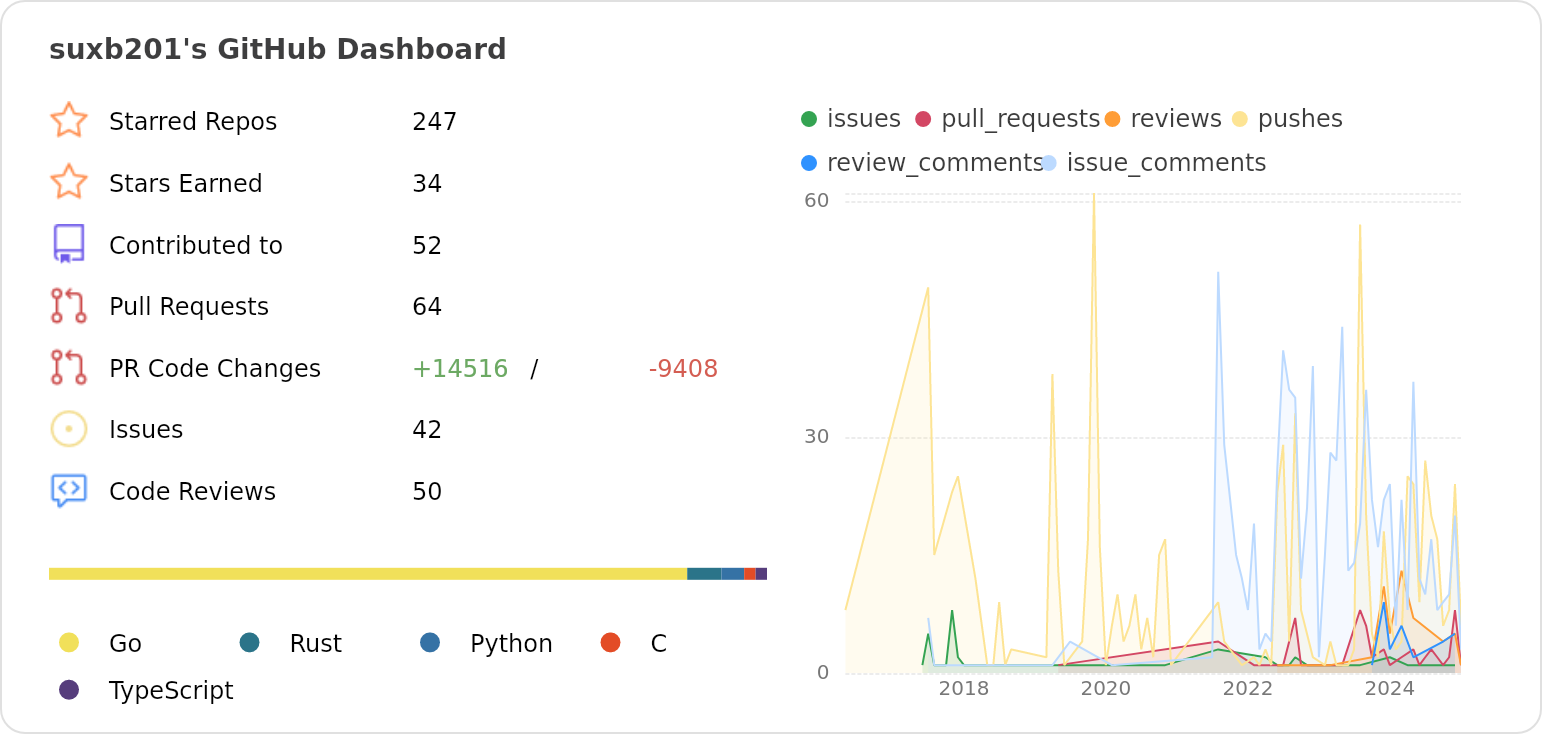Click the 2018 x-axis label

pos(964,689)
